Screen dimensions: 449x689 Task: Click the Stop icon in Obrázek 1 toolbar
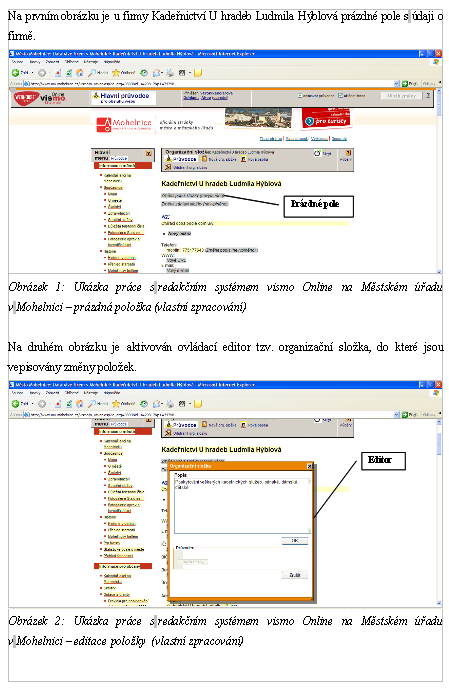58,73
